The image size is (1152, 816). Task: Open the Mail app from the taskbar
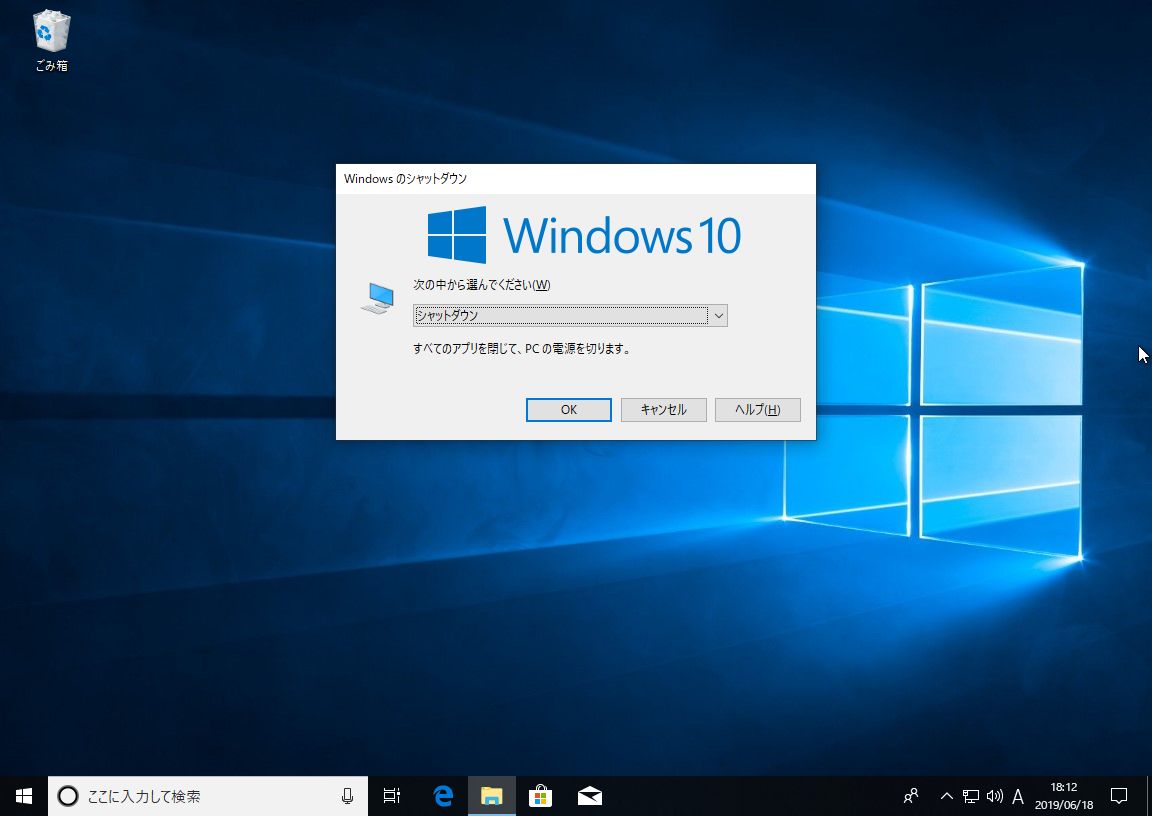pos(589,796)
